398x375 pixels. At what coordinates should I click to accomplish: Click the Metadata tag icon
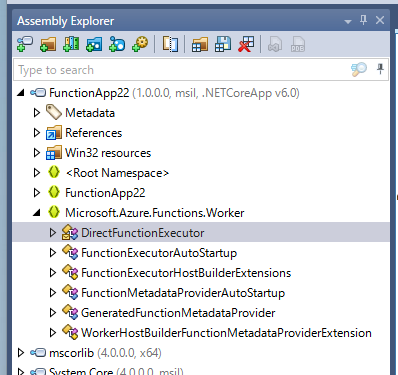click(54, 112)
